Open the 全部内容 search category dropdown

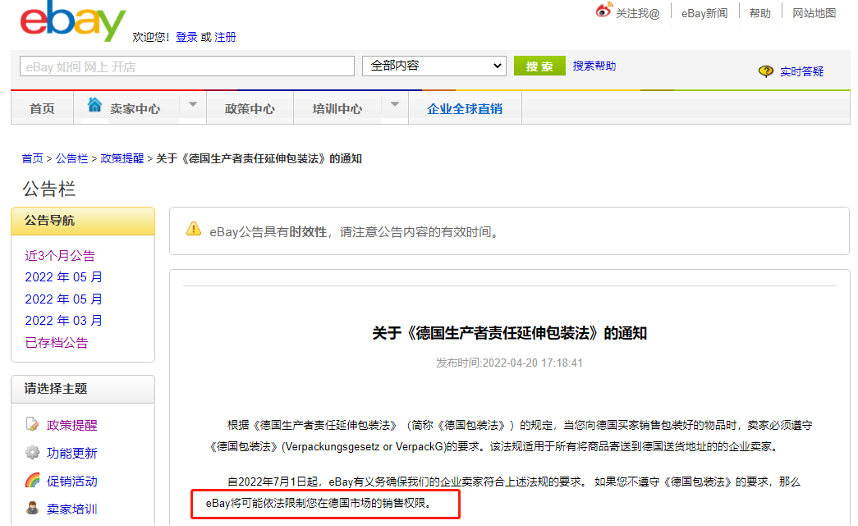(434, 66)
